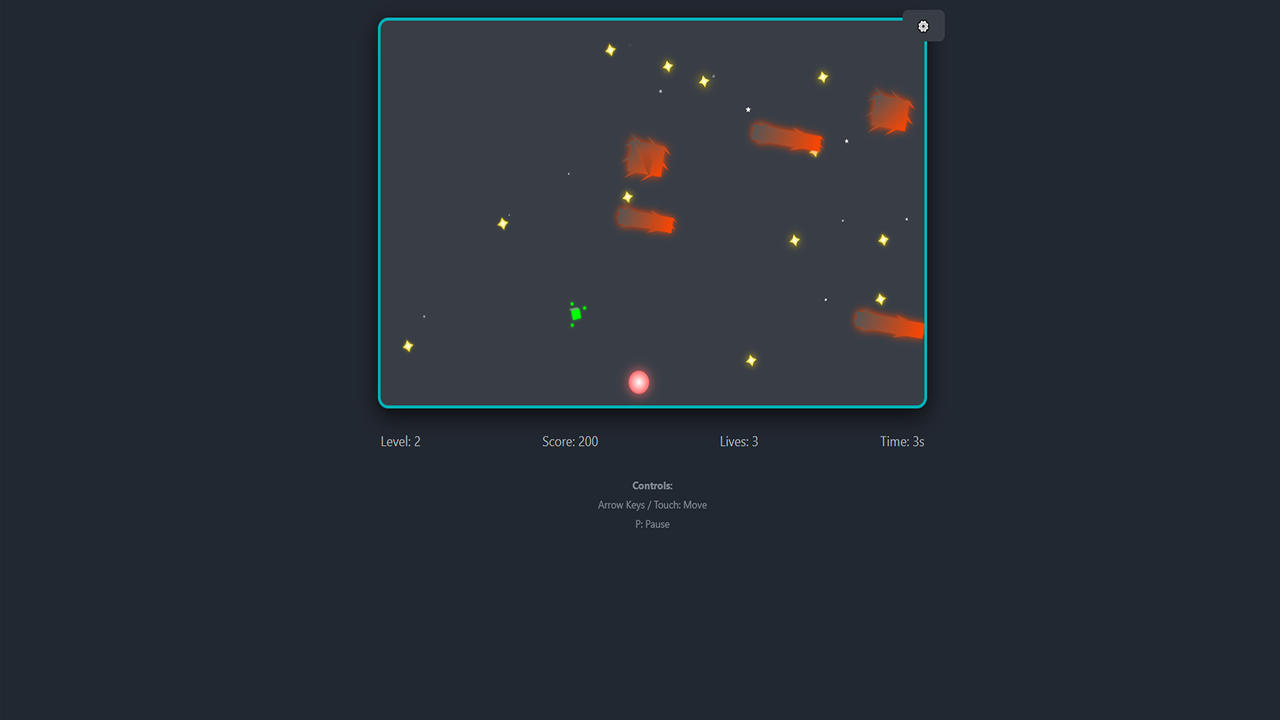Click the long fireball streaking from right edge
The height and width of the screenshot is (720, 1280).
click(x=888, y=323)
